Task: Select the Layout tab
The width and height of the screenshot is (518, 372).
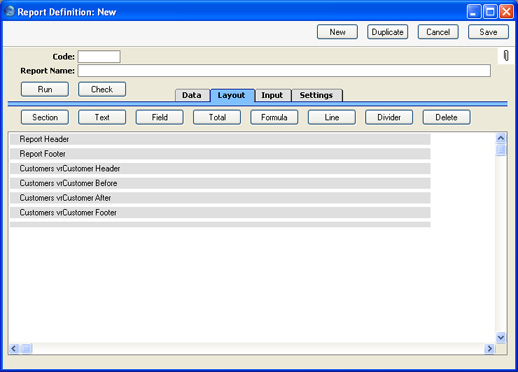Action: pos(232,95)
